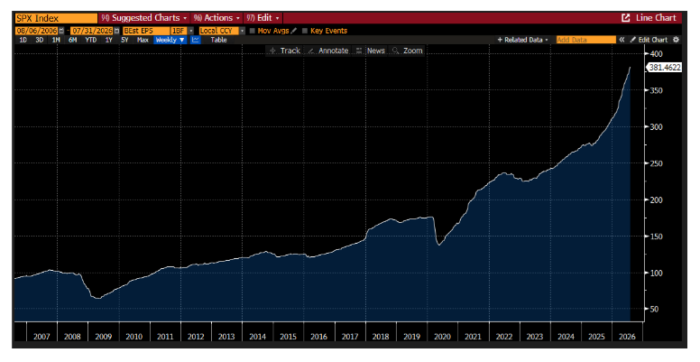
Task: Open the start date calendar icon
Action: (62, 31)
